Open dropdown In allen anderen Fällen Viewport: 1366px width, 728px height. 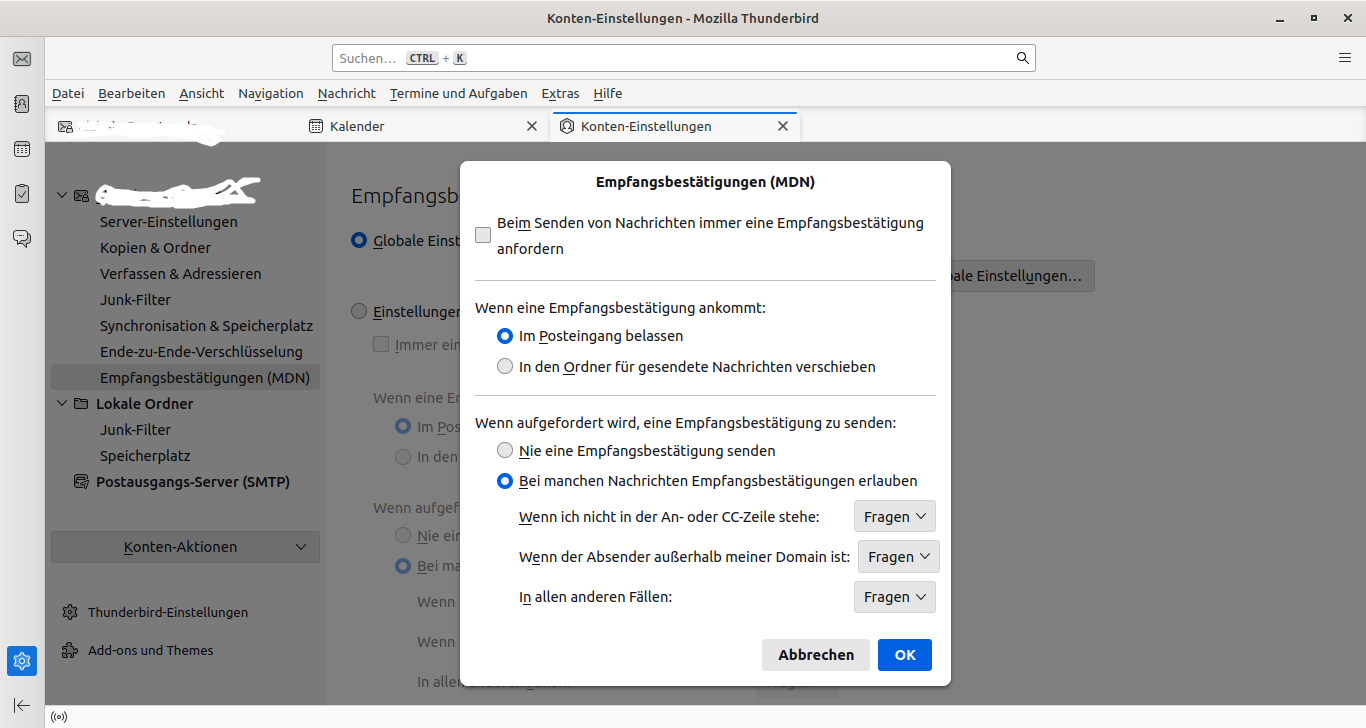(x=895, y=597)
